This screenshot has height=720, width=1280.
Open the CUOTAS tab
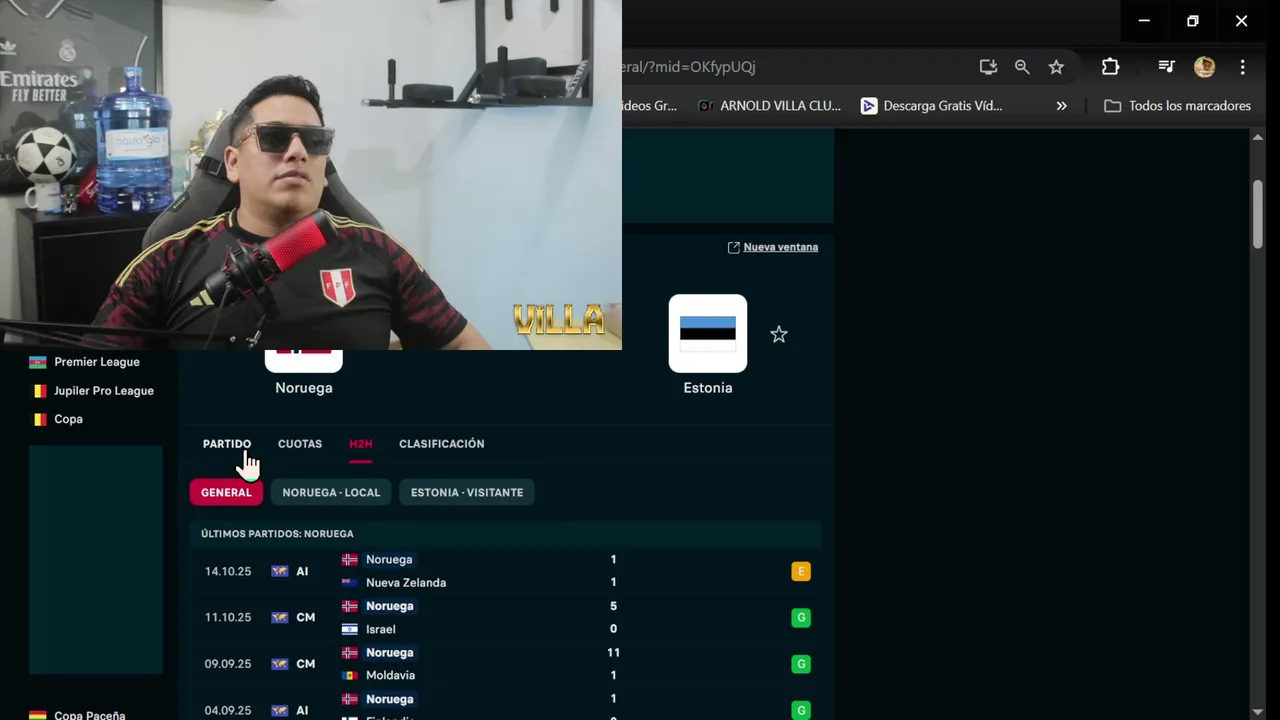click(300, 444)
